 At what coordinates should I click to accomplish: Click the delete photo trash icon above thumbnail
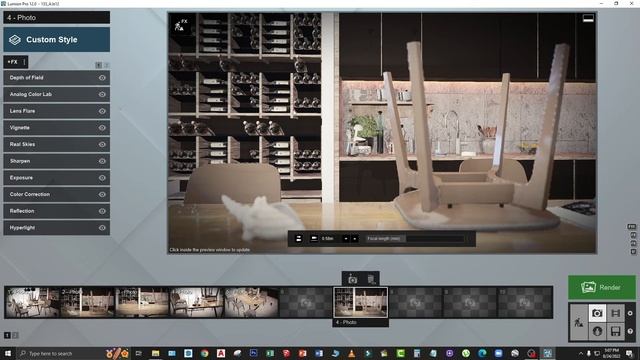pos(371,280)
